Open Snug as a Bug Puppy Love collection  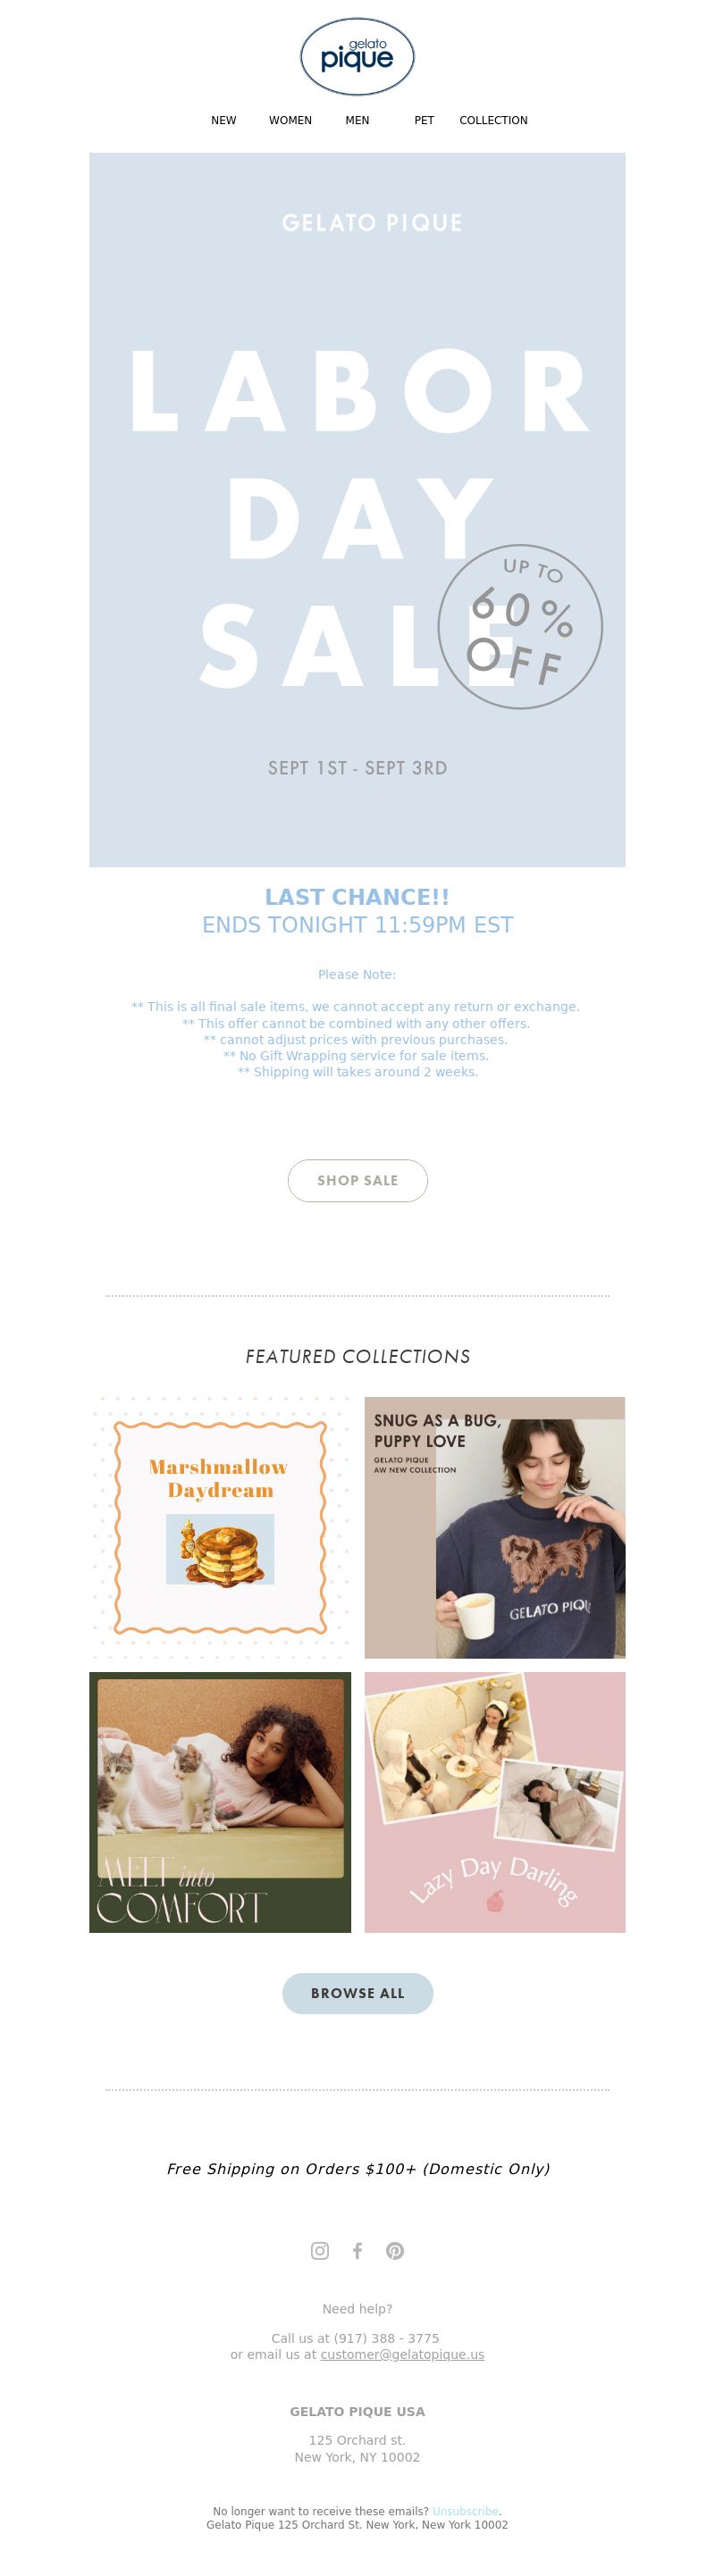coord(495,1528)
